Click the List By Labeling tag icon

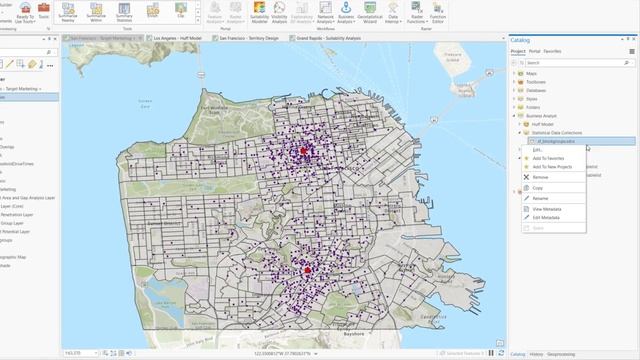click(x=32, y=64)
